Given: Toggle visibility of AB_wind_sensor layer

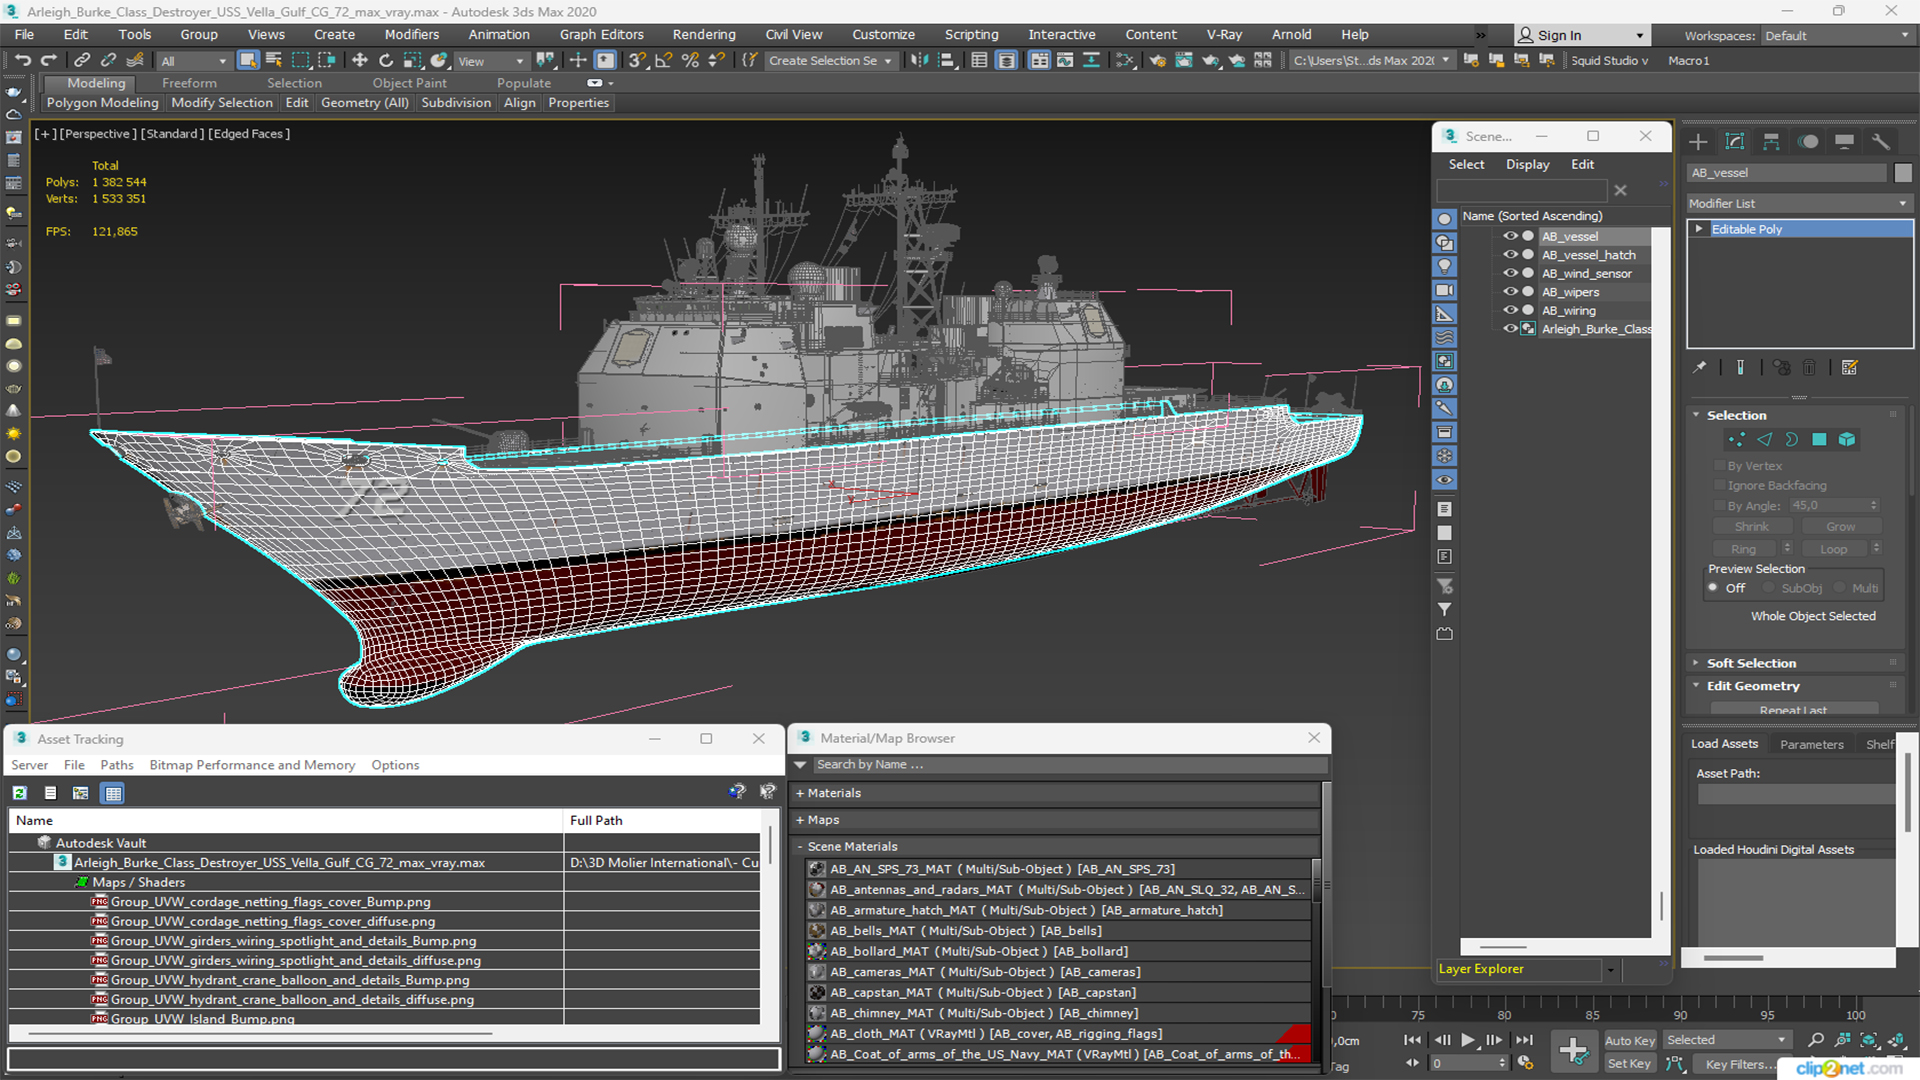Looking at the screenshot, I should pos(1507,273).
